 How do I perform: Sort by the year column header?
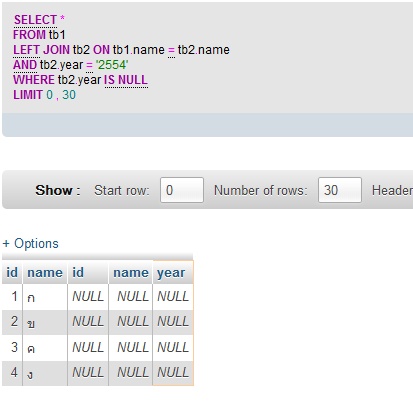[171, 273]
